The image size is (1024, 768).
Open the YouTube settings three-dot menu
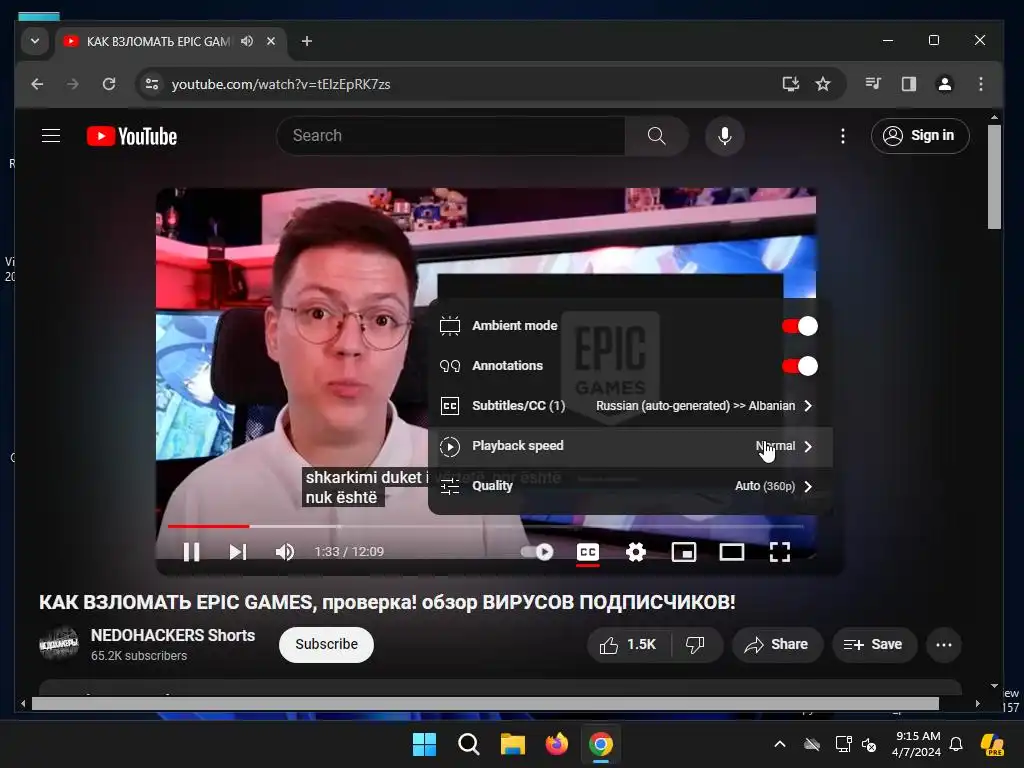(843, 136)
